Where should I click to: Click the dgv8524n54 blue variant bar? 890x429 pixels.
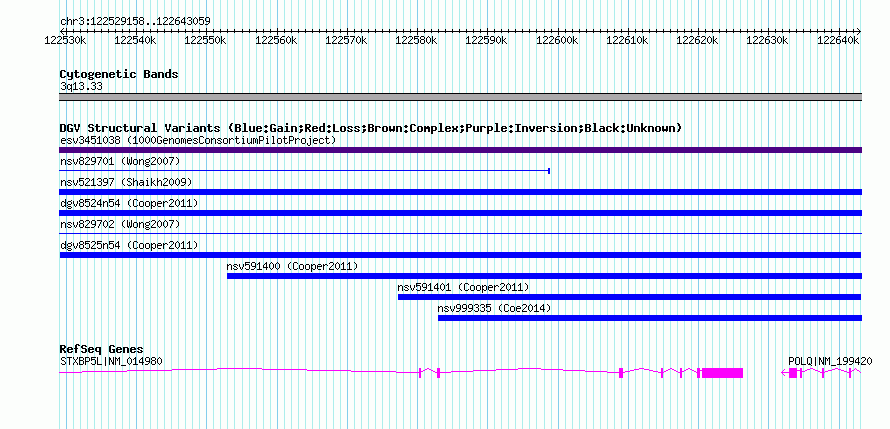(460, 213)
